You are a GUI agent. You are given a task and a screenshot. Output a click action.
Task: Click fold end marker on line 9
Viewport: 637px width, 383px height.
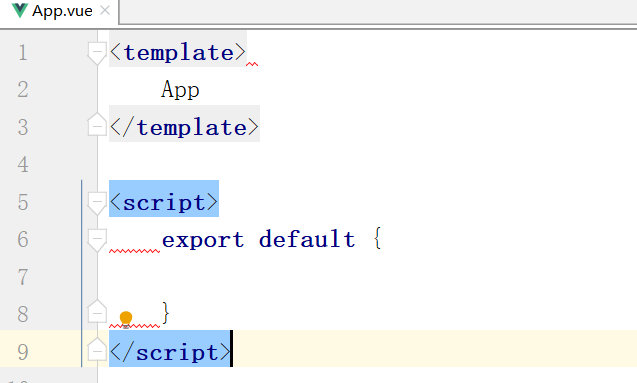click(x=97, y=349)
